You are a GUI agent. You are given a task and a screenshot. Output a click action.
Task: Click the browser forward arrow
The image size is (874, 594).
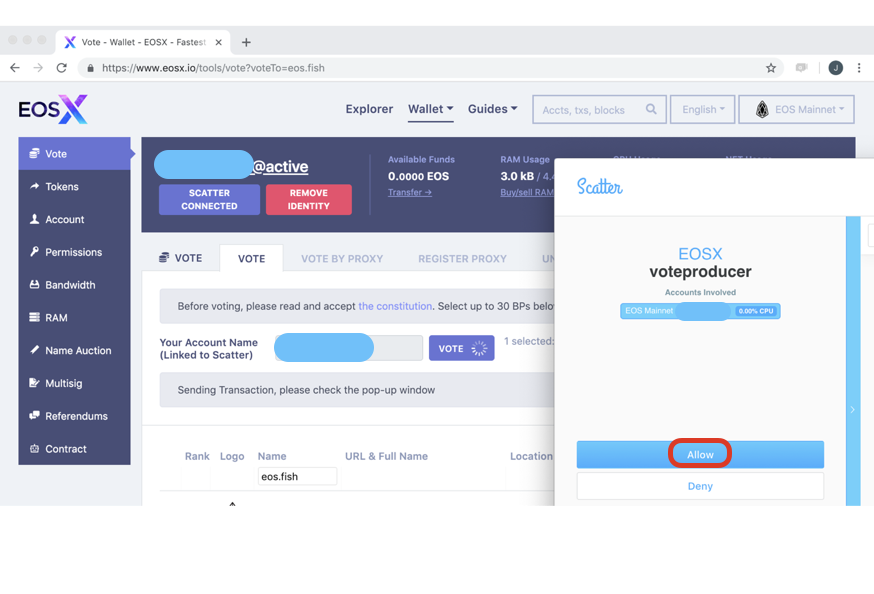tap(38, 68)
